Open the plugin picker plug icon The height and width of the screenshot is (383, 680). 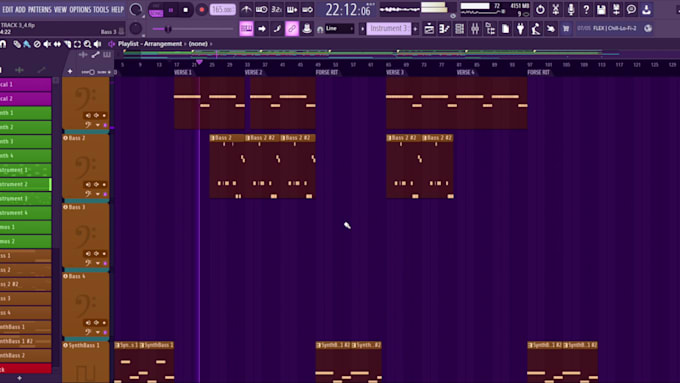(520, 29)
